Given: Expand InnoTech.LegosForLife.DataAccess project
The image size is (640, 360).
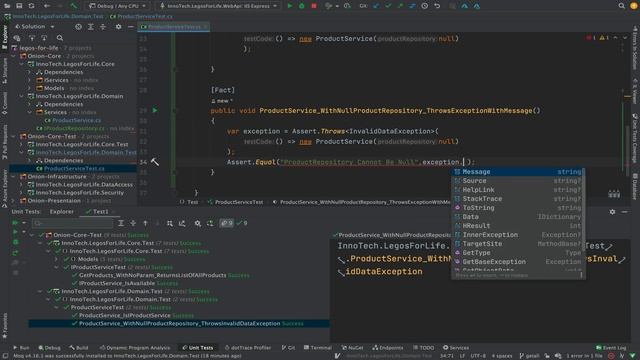Looking at the screenshot, I should [x=21, y=184].
